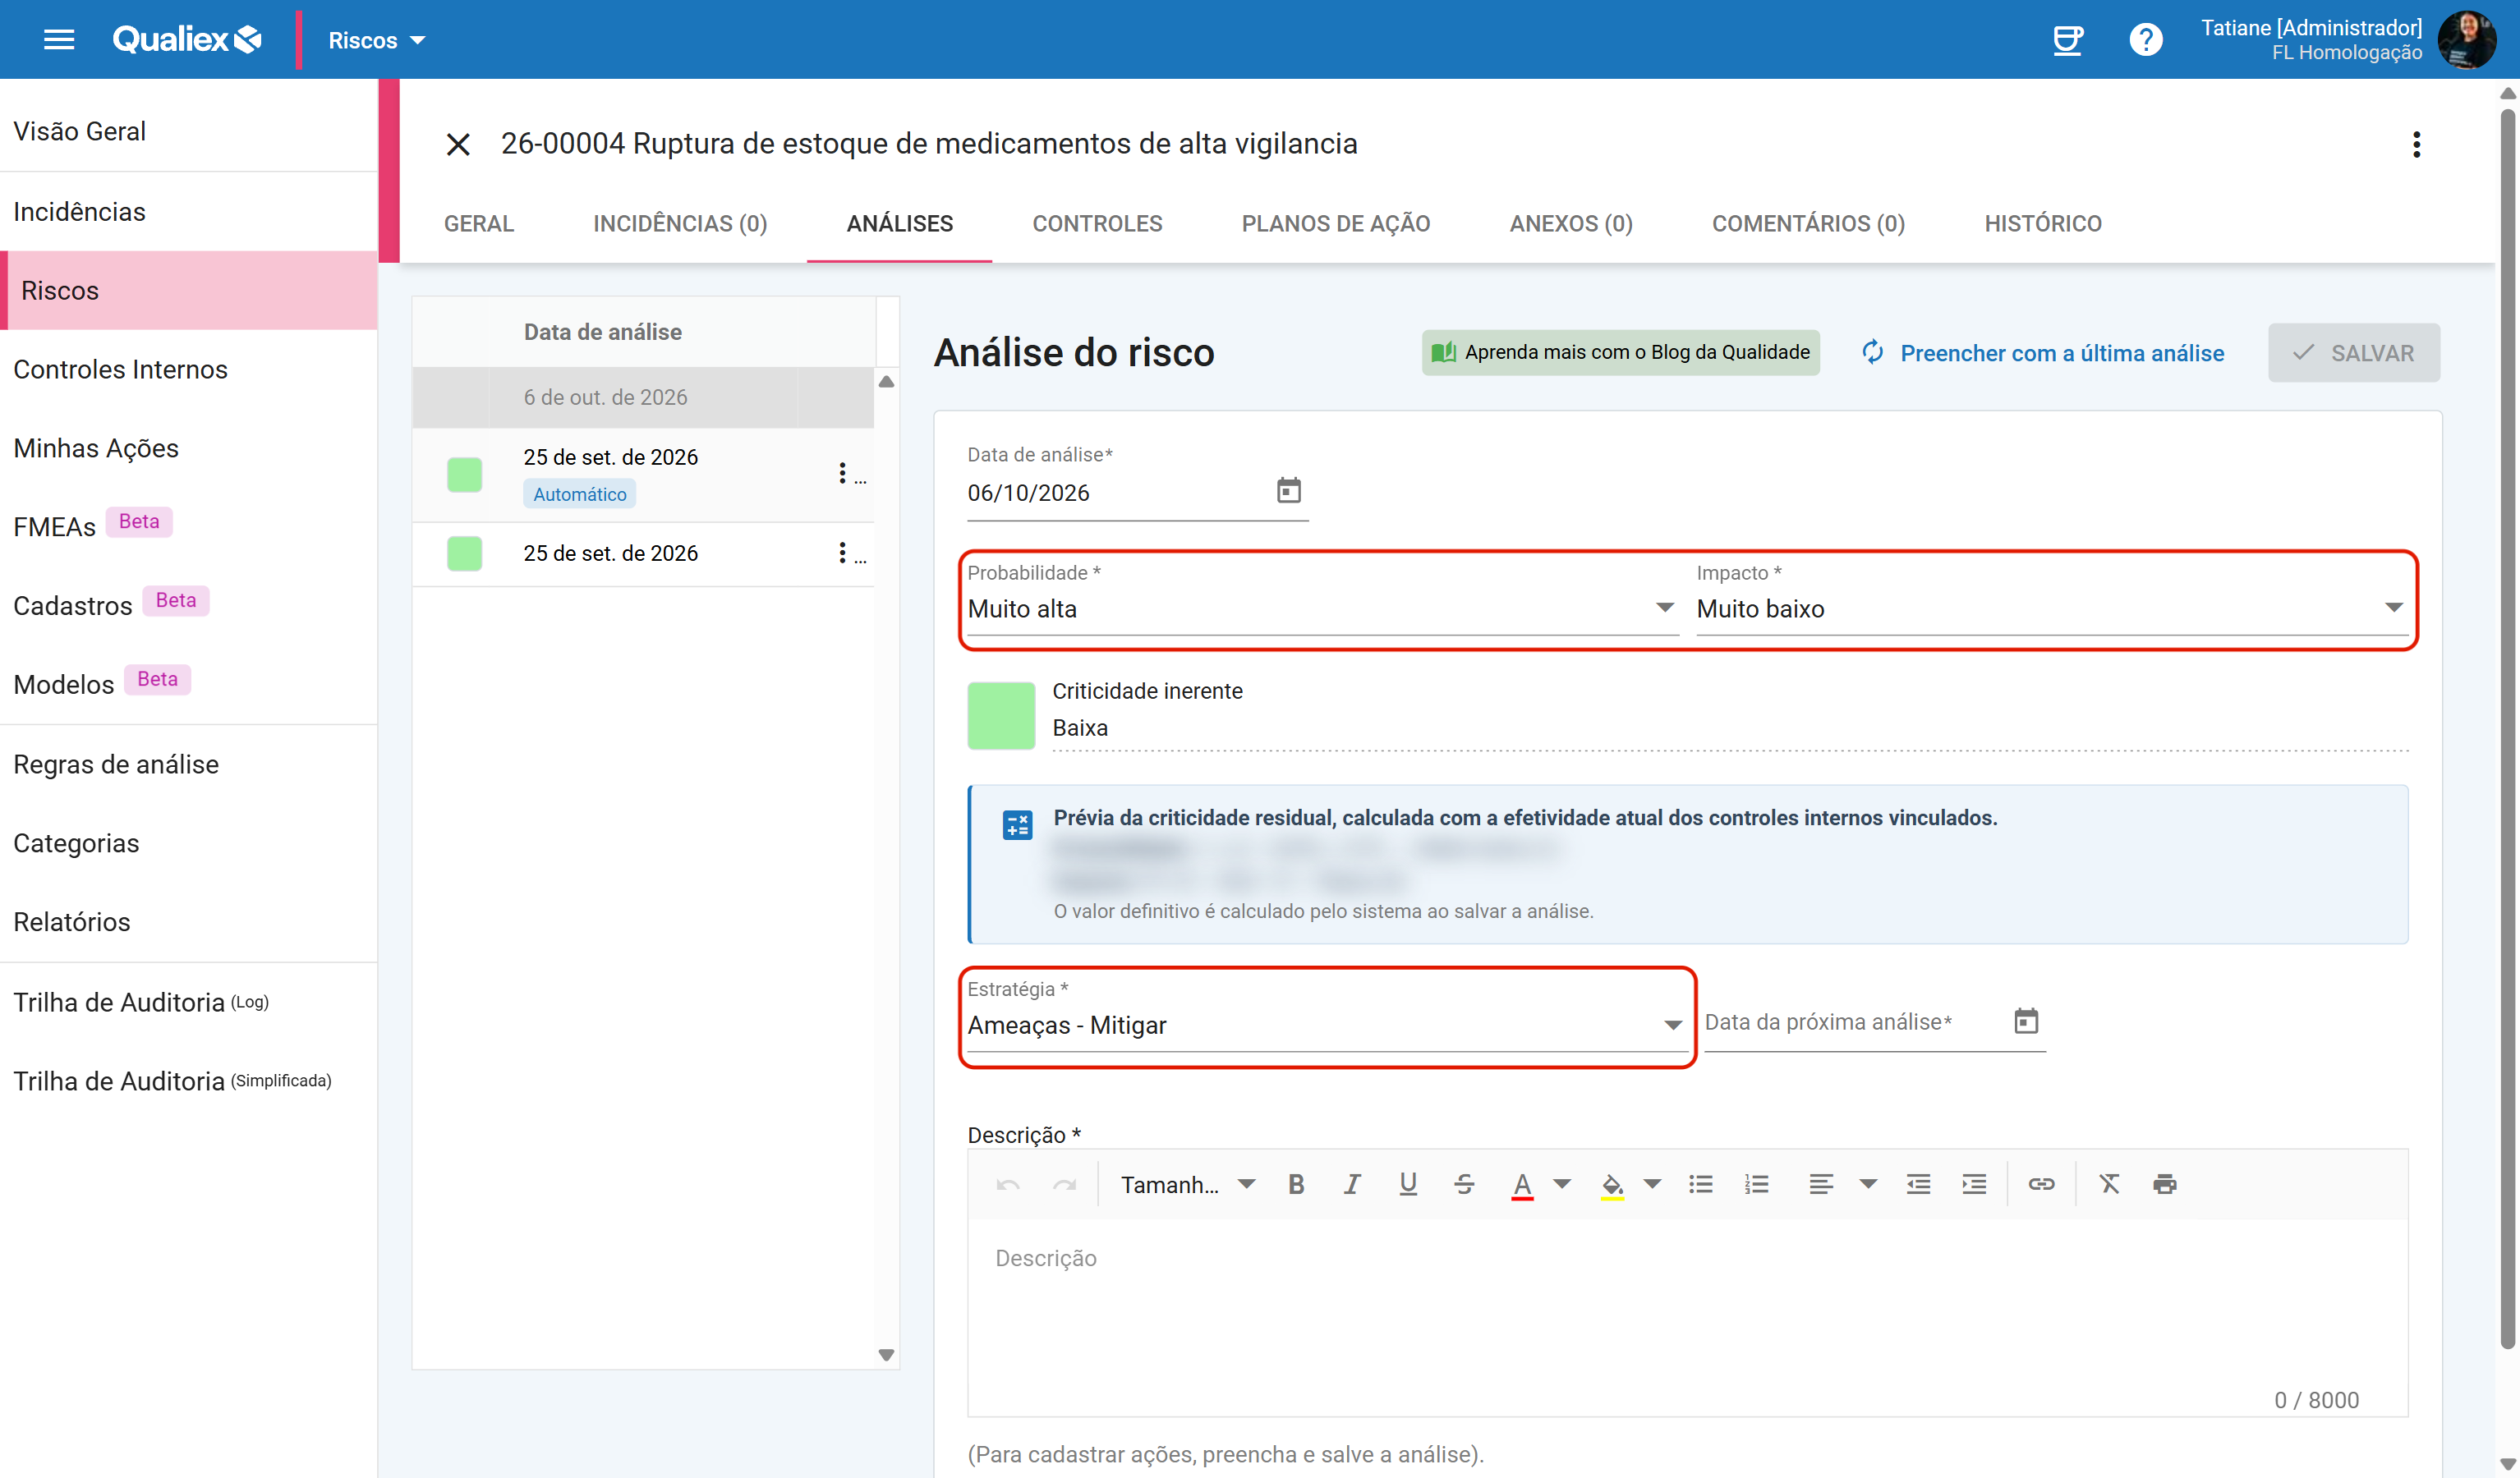Open the hamburger navigation menu

(x=59, y=40)
